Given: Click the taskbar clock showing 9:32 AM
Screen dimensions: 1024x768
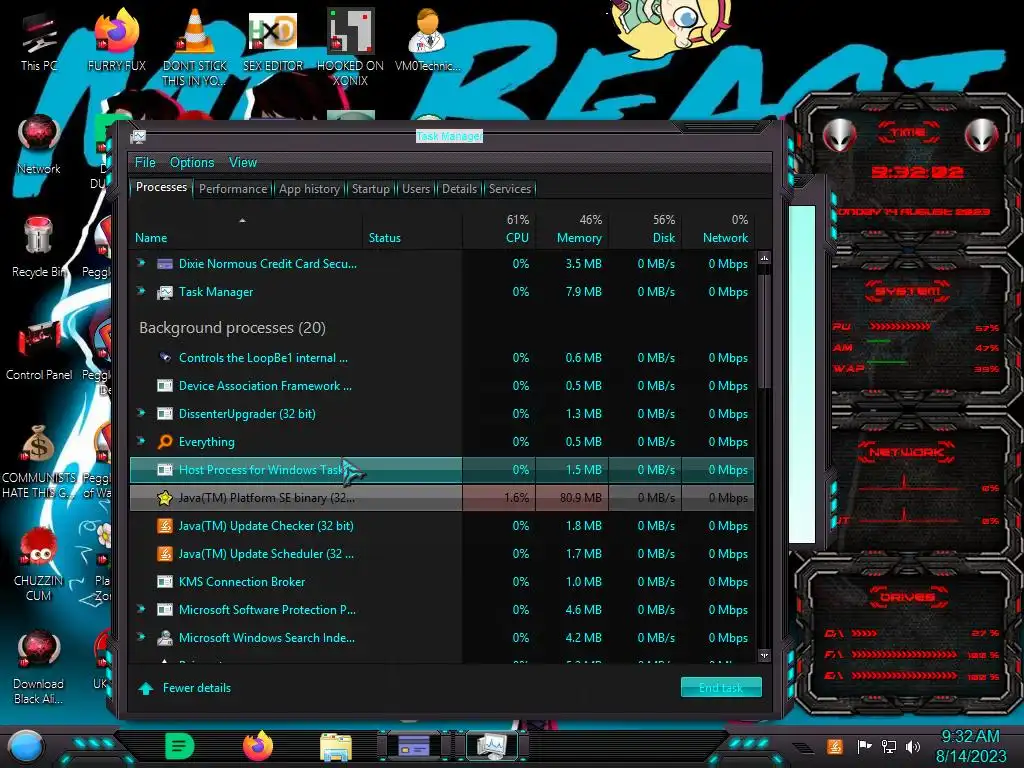Looking at the screenshot, I should click(970, 736).
